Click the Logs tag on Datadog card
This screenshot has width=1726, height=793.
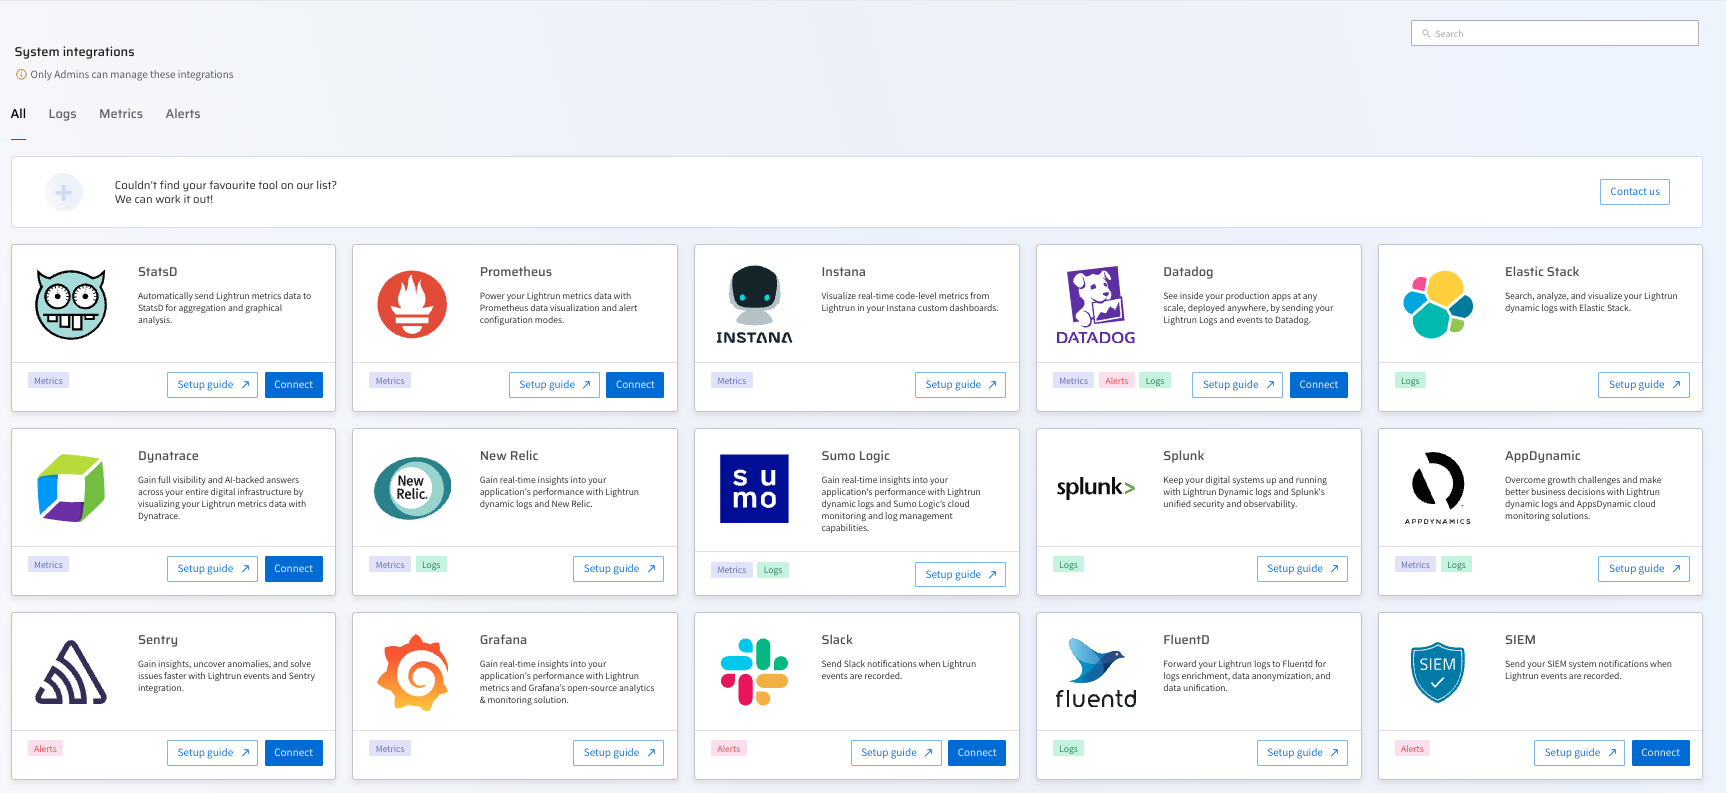click(x=1155, y=381)
